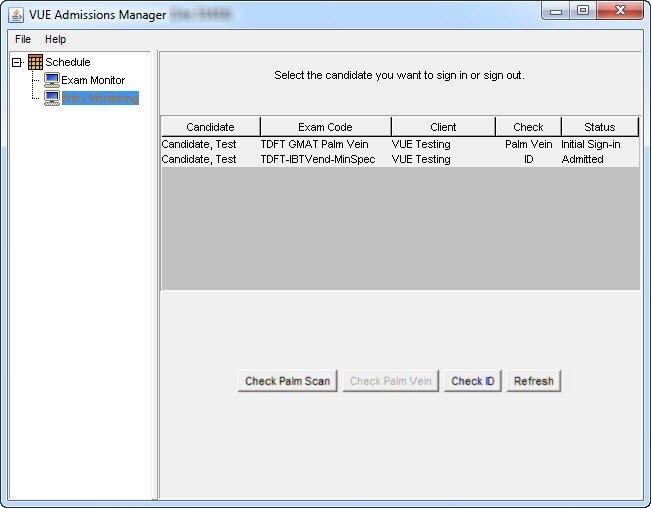
Task: Select the Entry Monitoring tree item
Action: [100, 98]
